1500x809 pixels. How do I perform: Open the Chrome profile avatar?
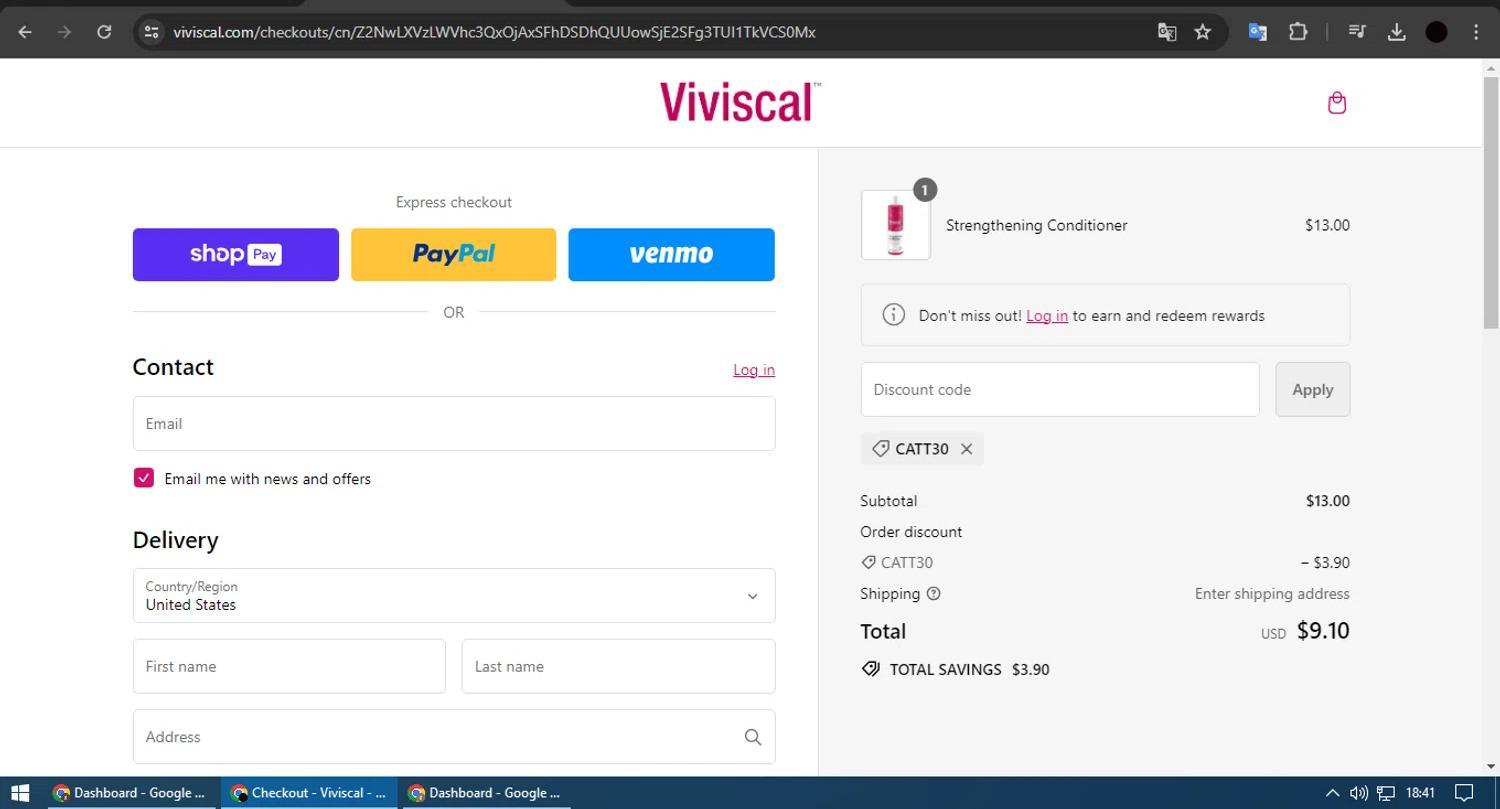(x=1436, y=32)
